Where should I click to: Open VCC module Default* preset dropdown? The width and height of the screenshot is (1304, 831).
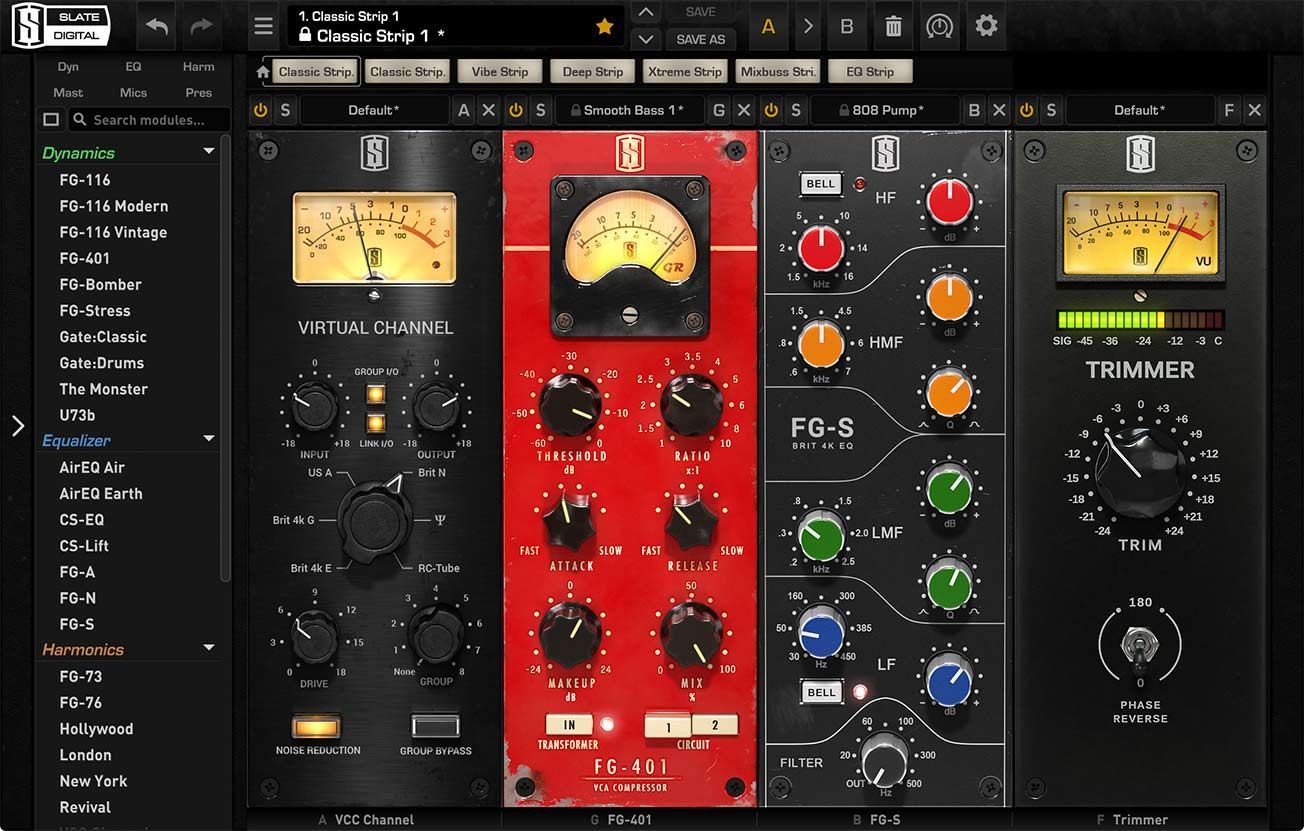pyautogui.click(x=374, y=110)
